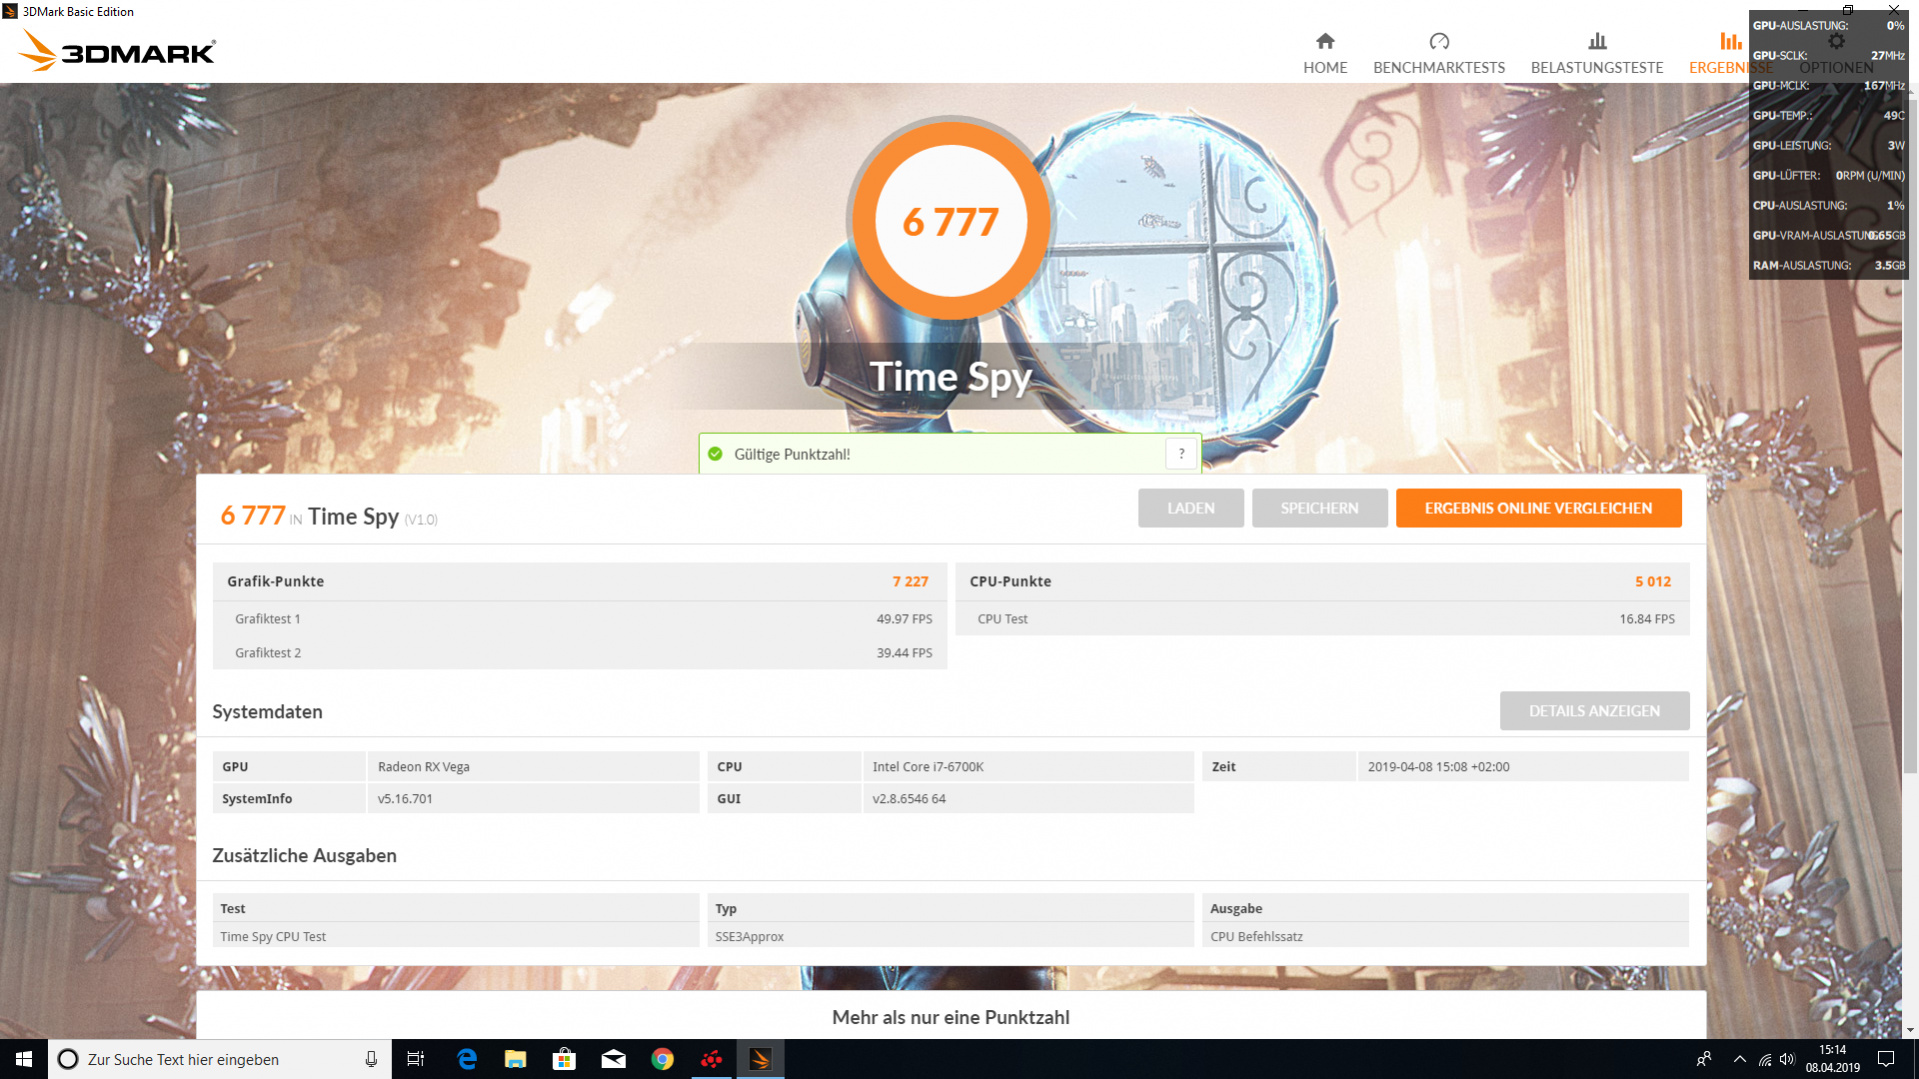Viewport: 1919px width, 1079px height.
Task: Open the Action Center notifications
Action: point(1886,1059)
